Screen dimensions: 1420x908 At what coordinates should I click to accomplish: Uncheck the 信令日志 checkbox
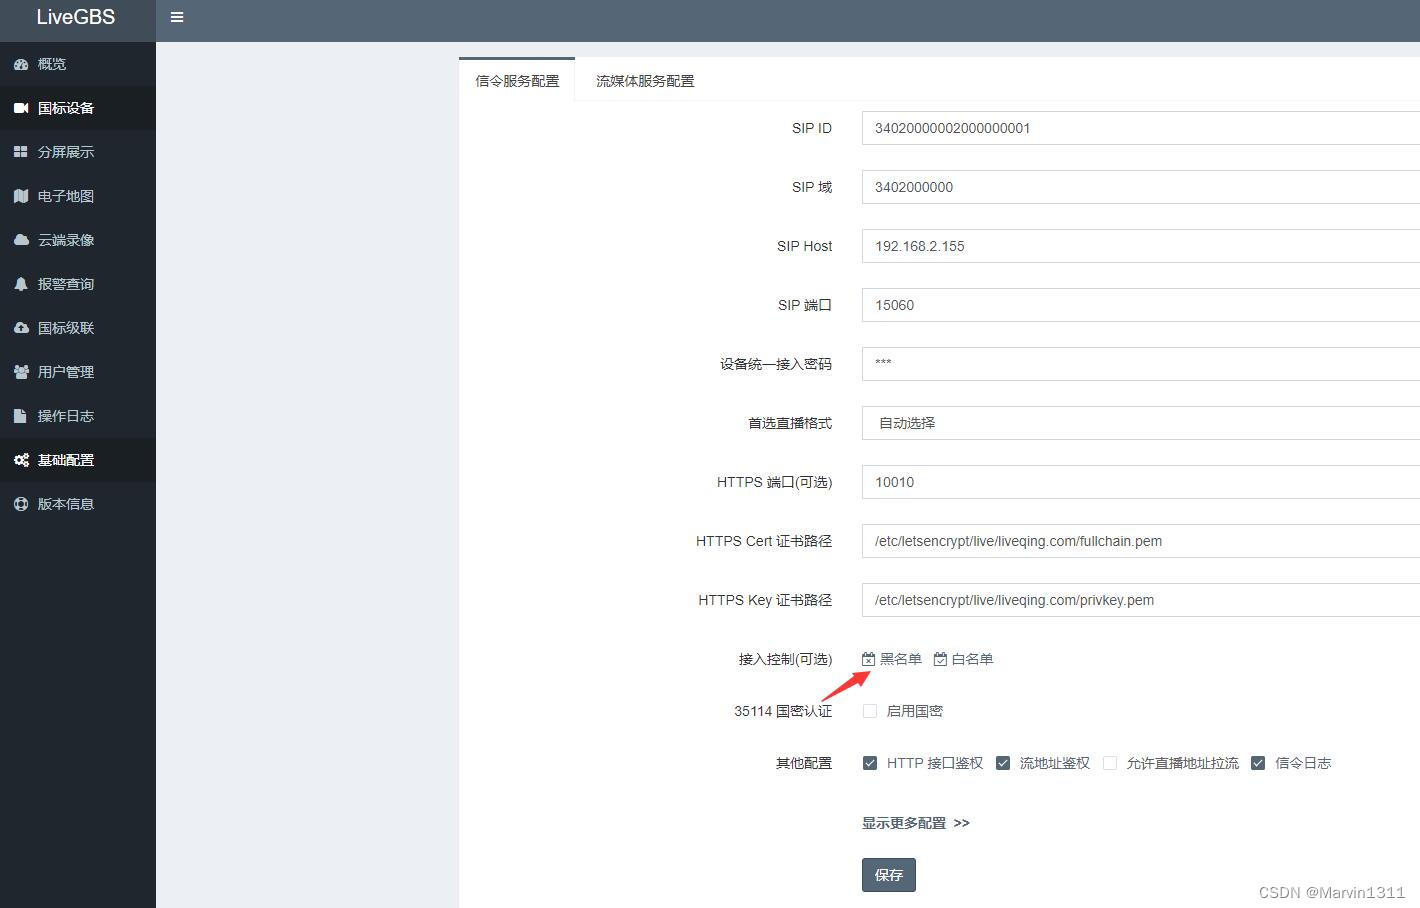(x=1258, y=763)
